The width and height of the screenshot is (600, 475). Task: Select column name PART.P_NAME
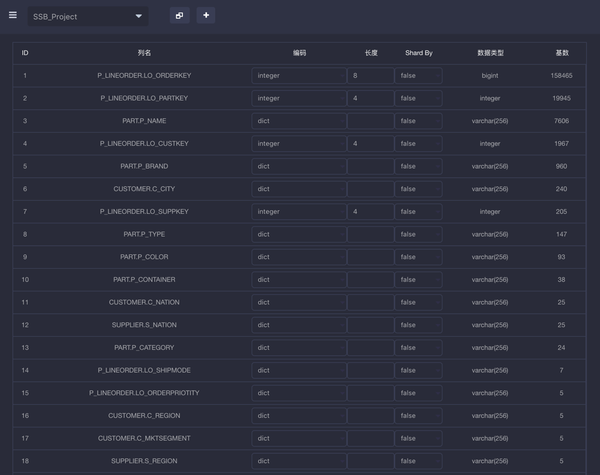[x=144, y=121]
